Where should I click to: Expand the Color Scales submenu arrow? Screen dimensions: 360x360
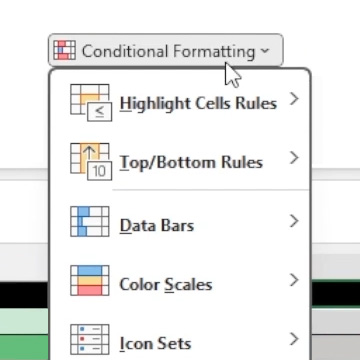(x=294, y=280)
